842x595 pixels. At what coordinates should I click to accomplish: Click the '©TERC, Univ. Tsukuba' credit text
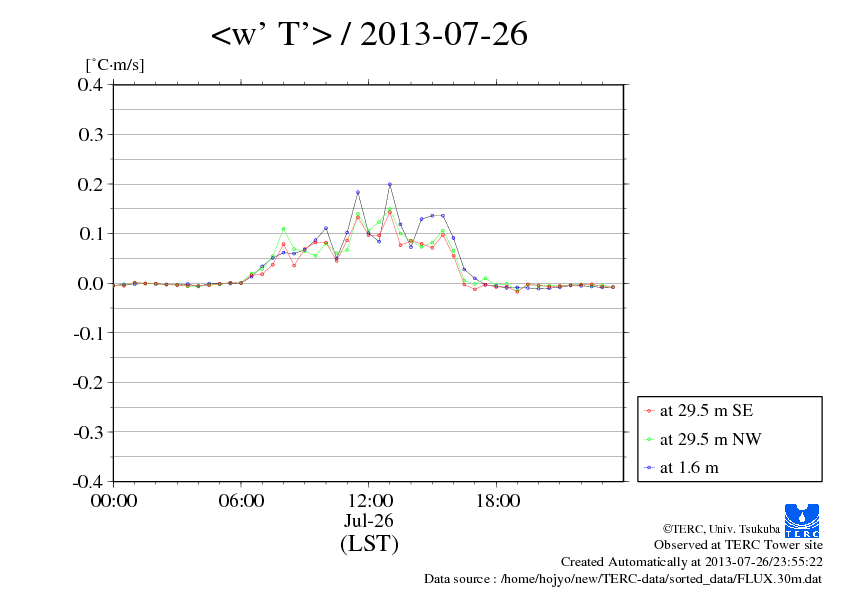[x=721, y=529]
